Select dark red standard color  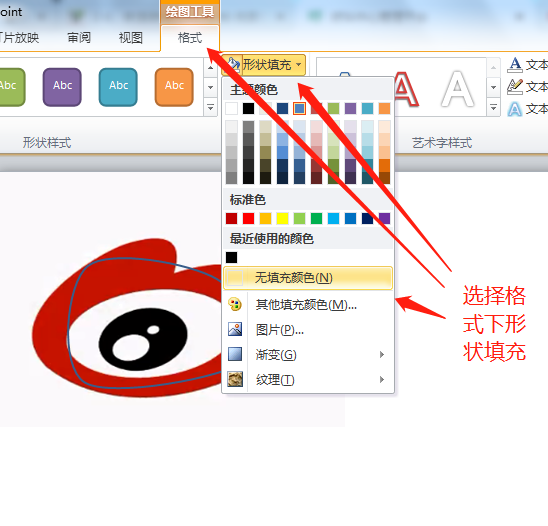click(231, 218)
